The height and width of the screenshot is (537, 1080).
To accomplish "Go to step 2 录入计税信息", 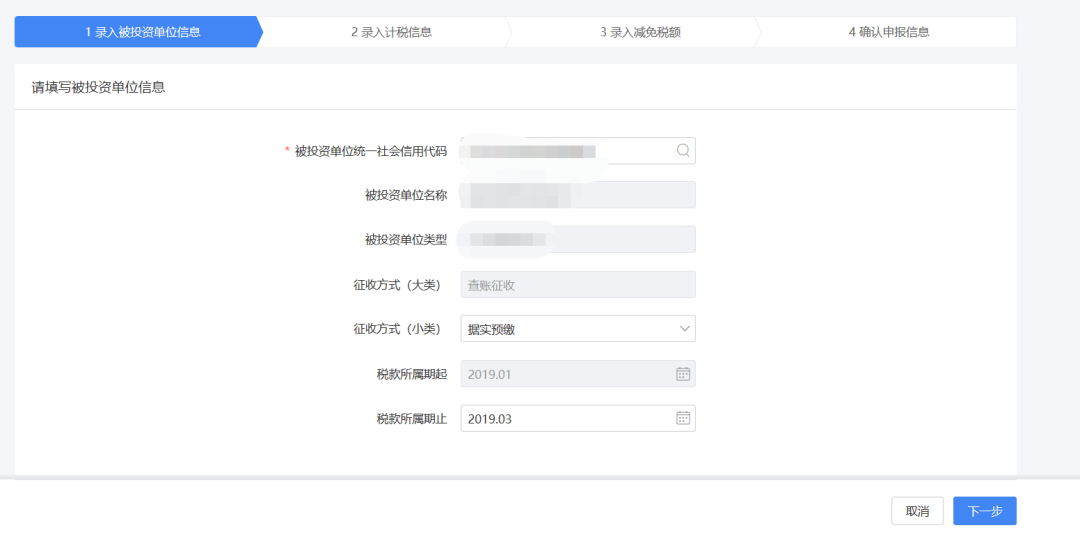I will [391, 32].
